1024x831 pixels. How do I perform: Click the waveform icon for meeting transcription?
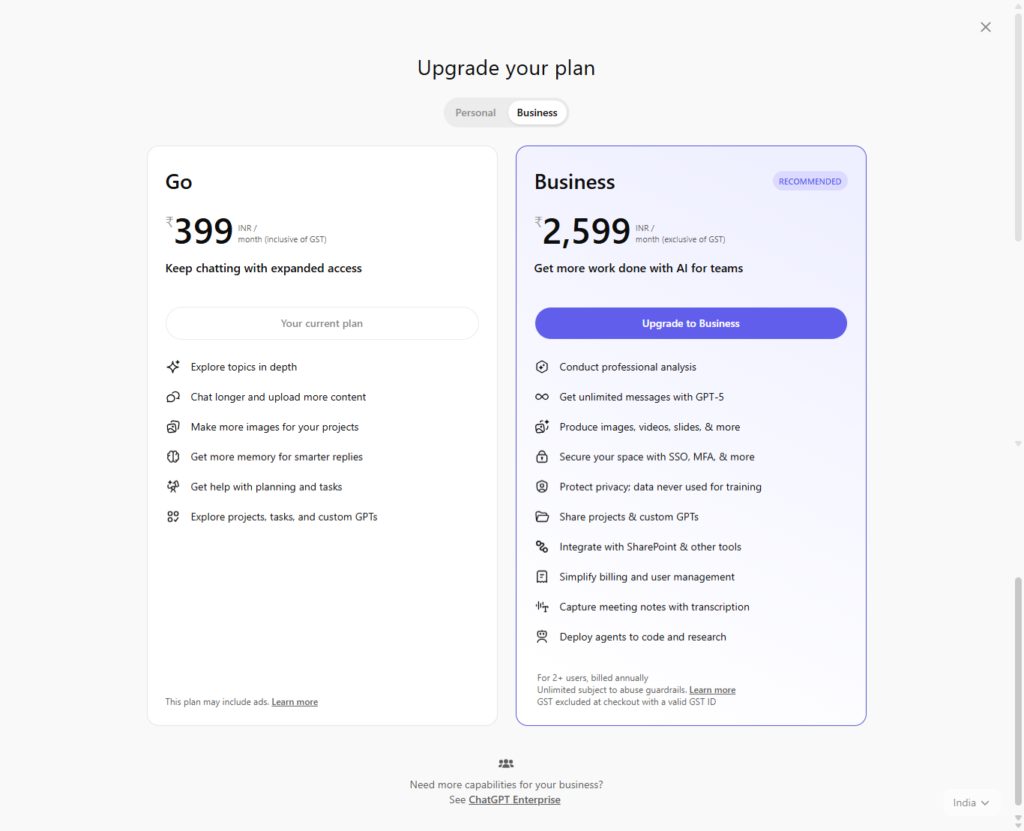[x=542, y=607]
